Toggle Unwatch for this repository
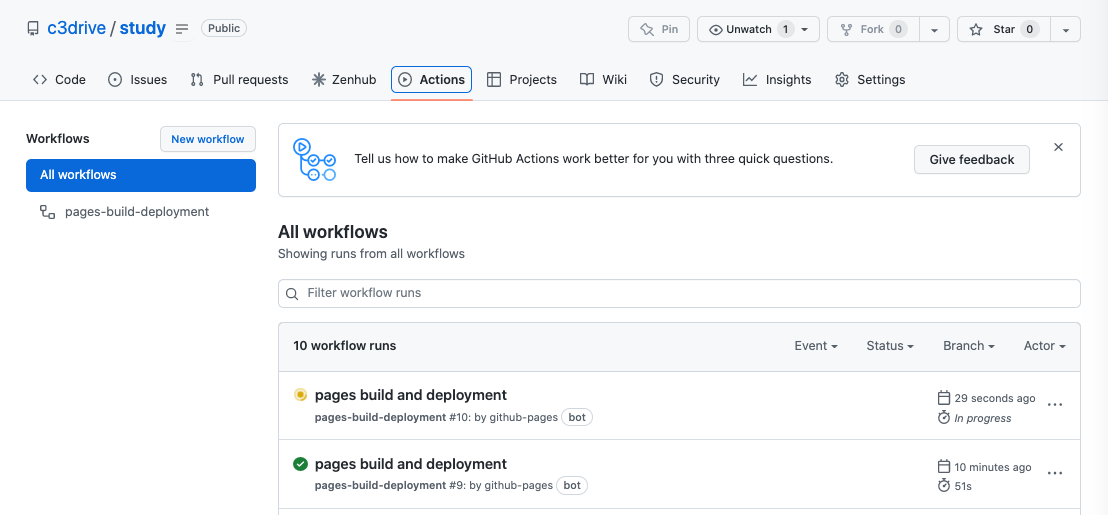 [x=748, y=29]
